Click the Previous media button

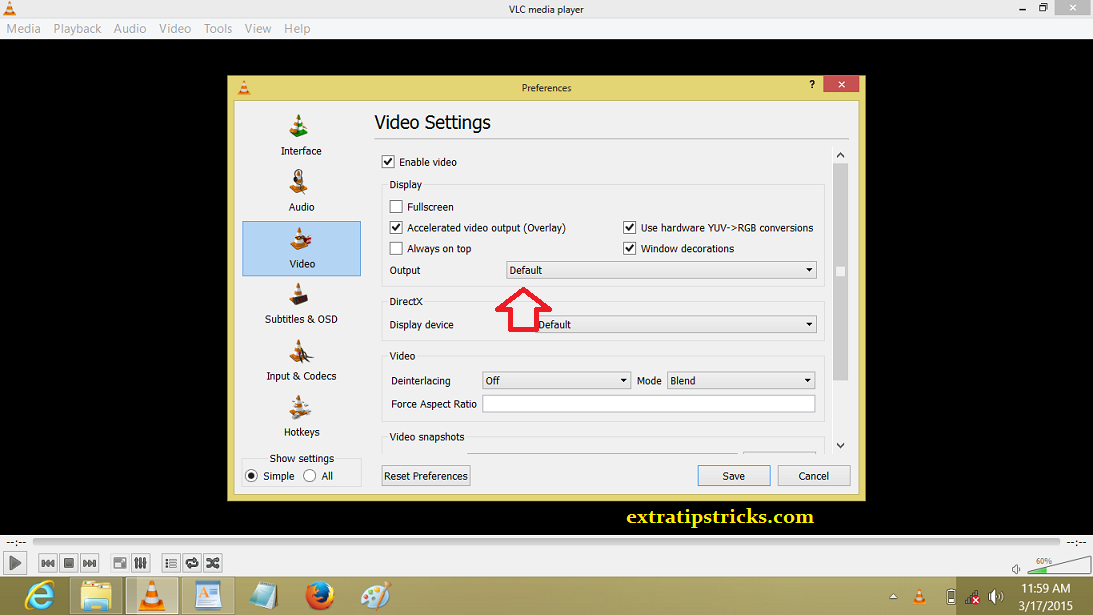click(47, 563)
